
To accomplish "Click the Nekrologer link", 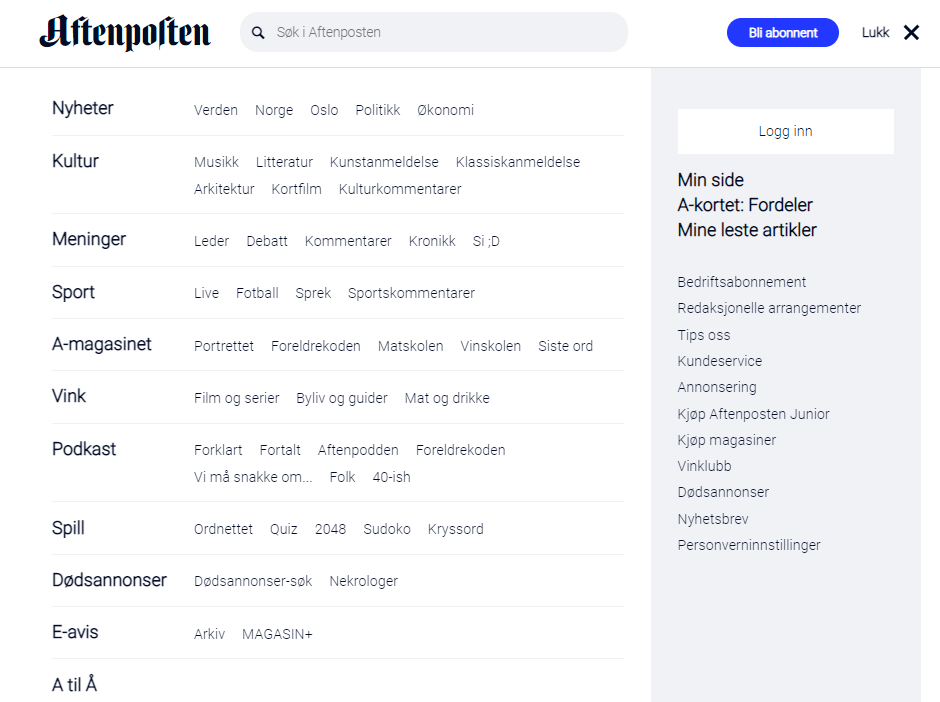I will [363, 581].
